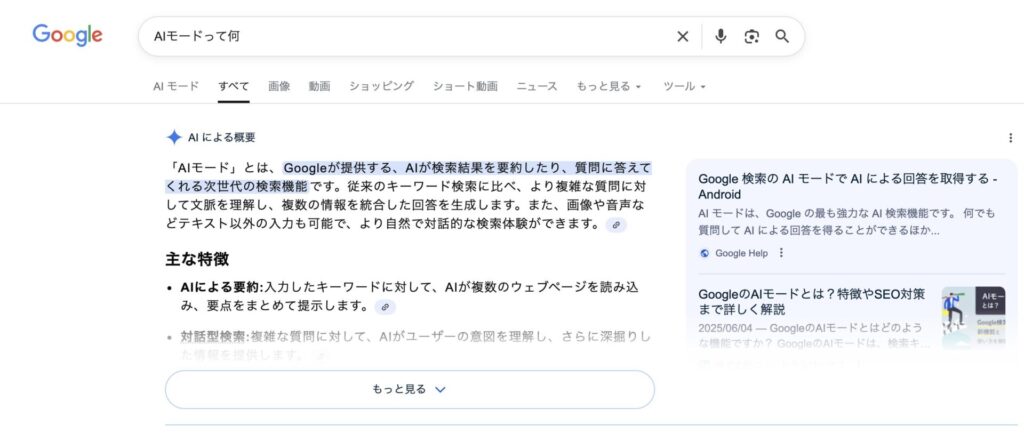Click the AI overview sparkle icon

(174, 138)
